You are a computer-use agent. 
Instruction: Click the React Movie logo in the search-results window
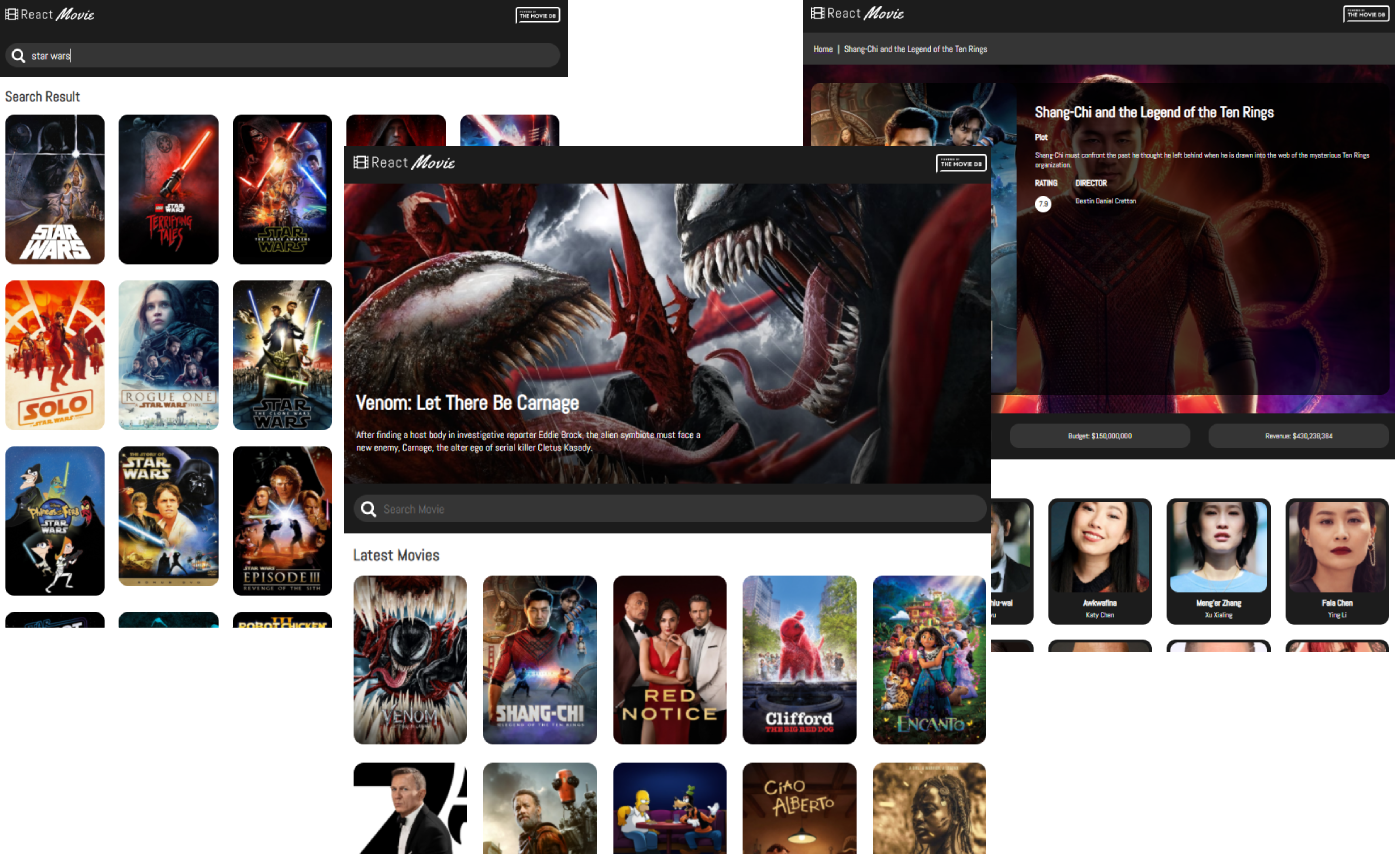(x=50, y=14)
